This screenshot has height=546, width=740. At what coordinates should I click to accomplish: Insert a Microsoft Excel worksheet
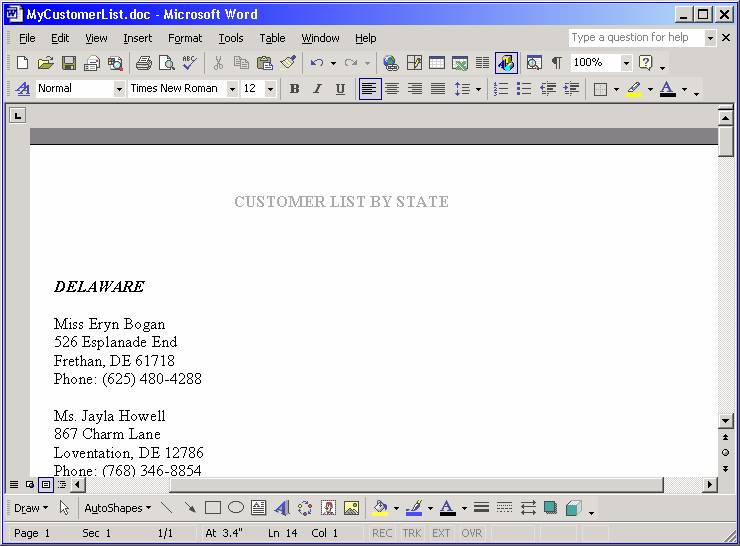click(x=460, y=63)
